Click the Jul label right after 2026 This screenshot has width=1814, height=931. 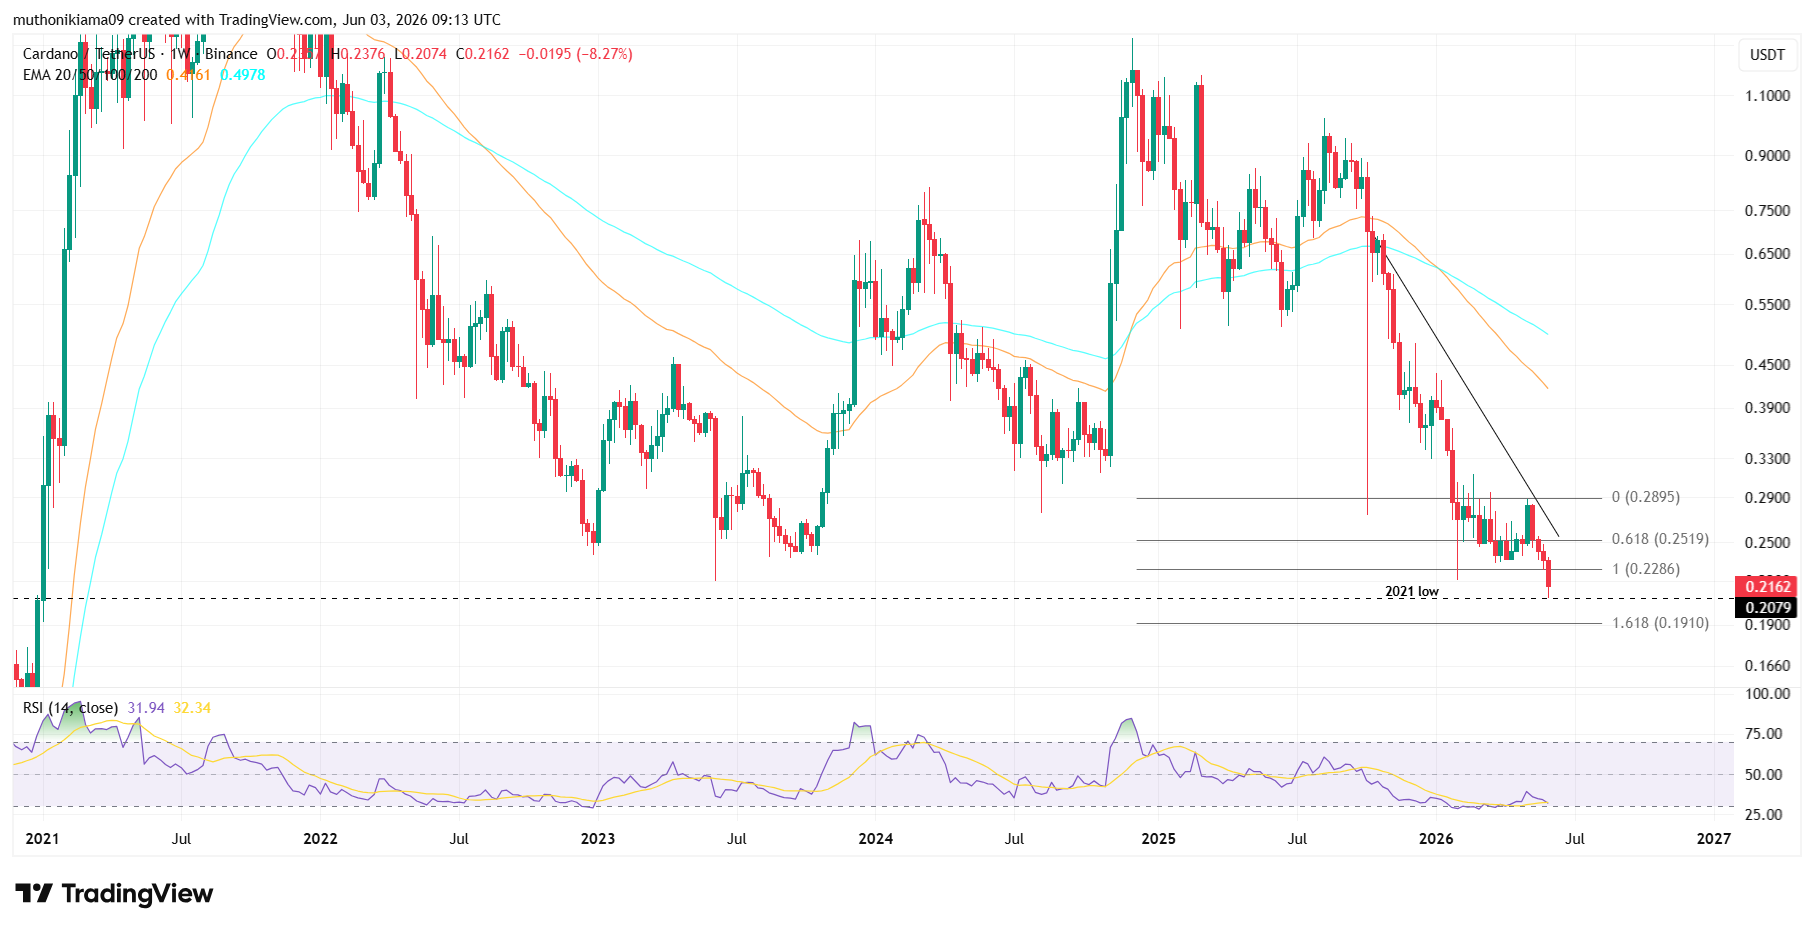tap(1575, 839)
